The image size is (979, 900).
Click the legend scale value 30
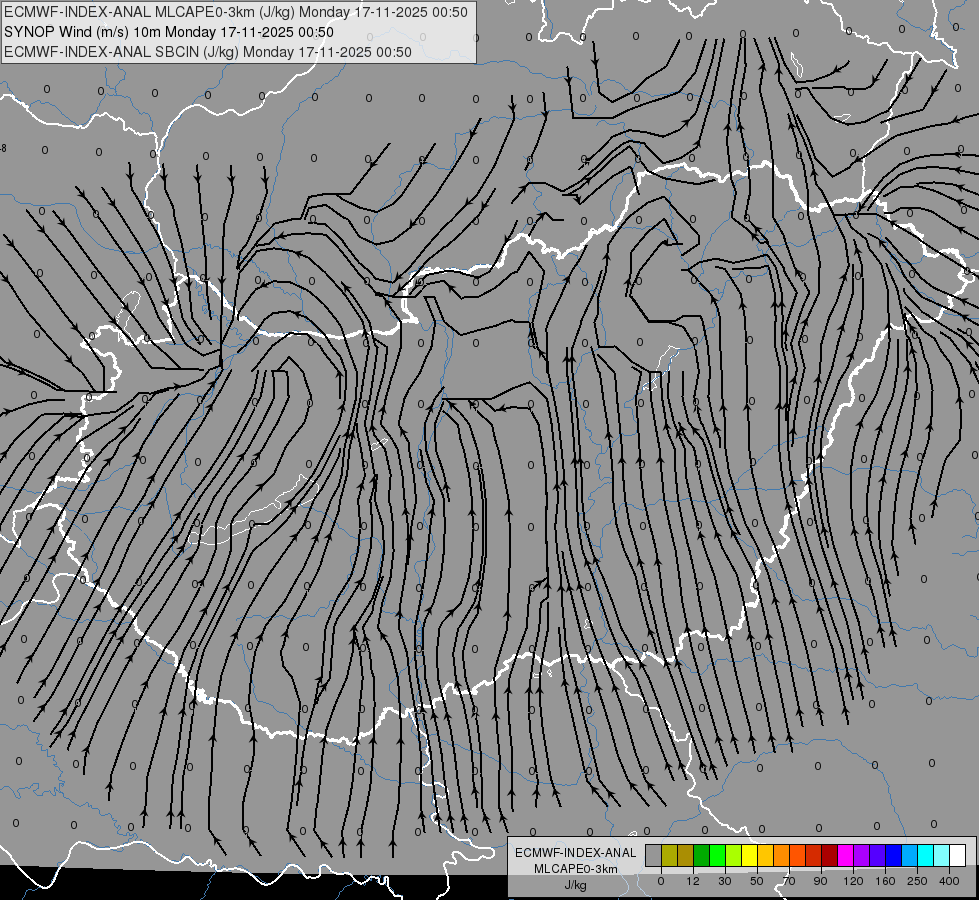(x=725, y=881)
